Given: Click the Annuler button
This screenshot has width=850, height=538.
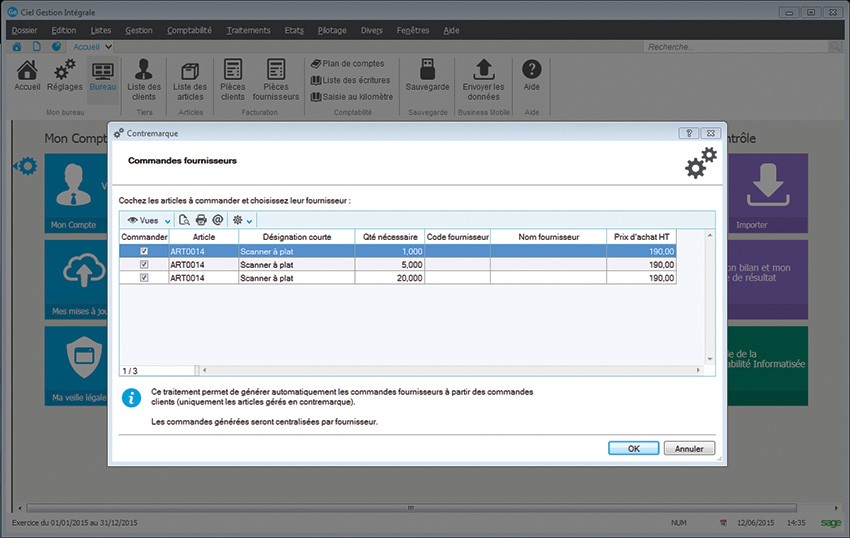Looking at the screenshot, I should pos(689,449).
